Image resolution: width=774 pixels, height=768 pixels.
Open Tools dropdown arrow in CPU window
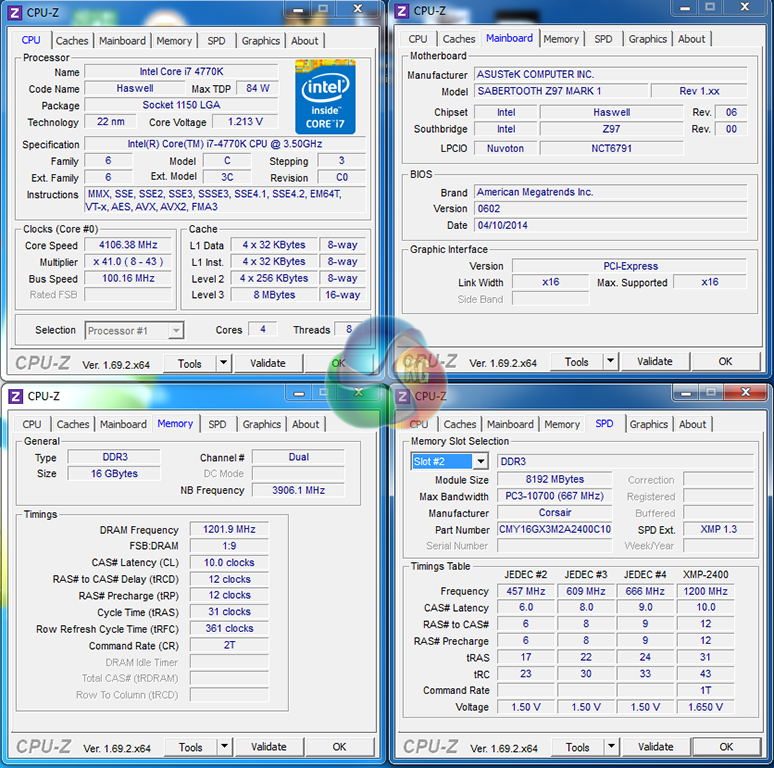pos(224,363)
